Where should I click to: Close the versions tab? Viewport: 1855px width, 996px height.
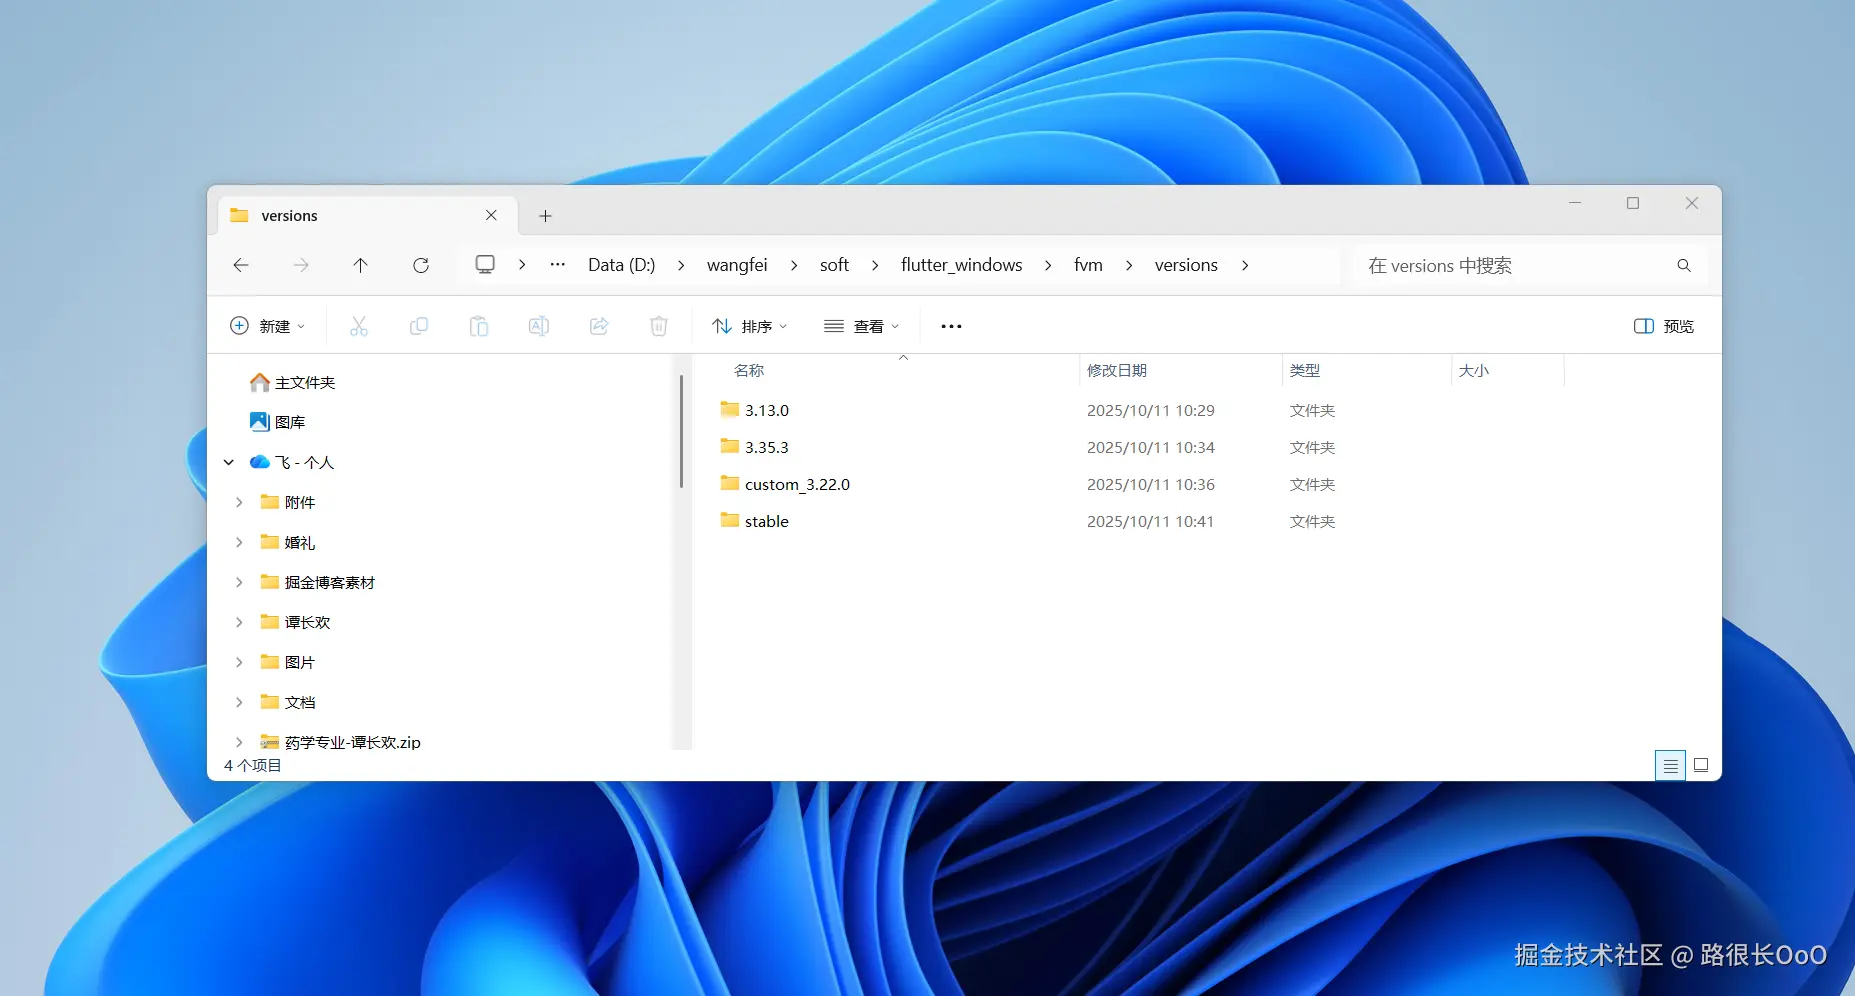pos(491,215)
